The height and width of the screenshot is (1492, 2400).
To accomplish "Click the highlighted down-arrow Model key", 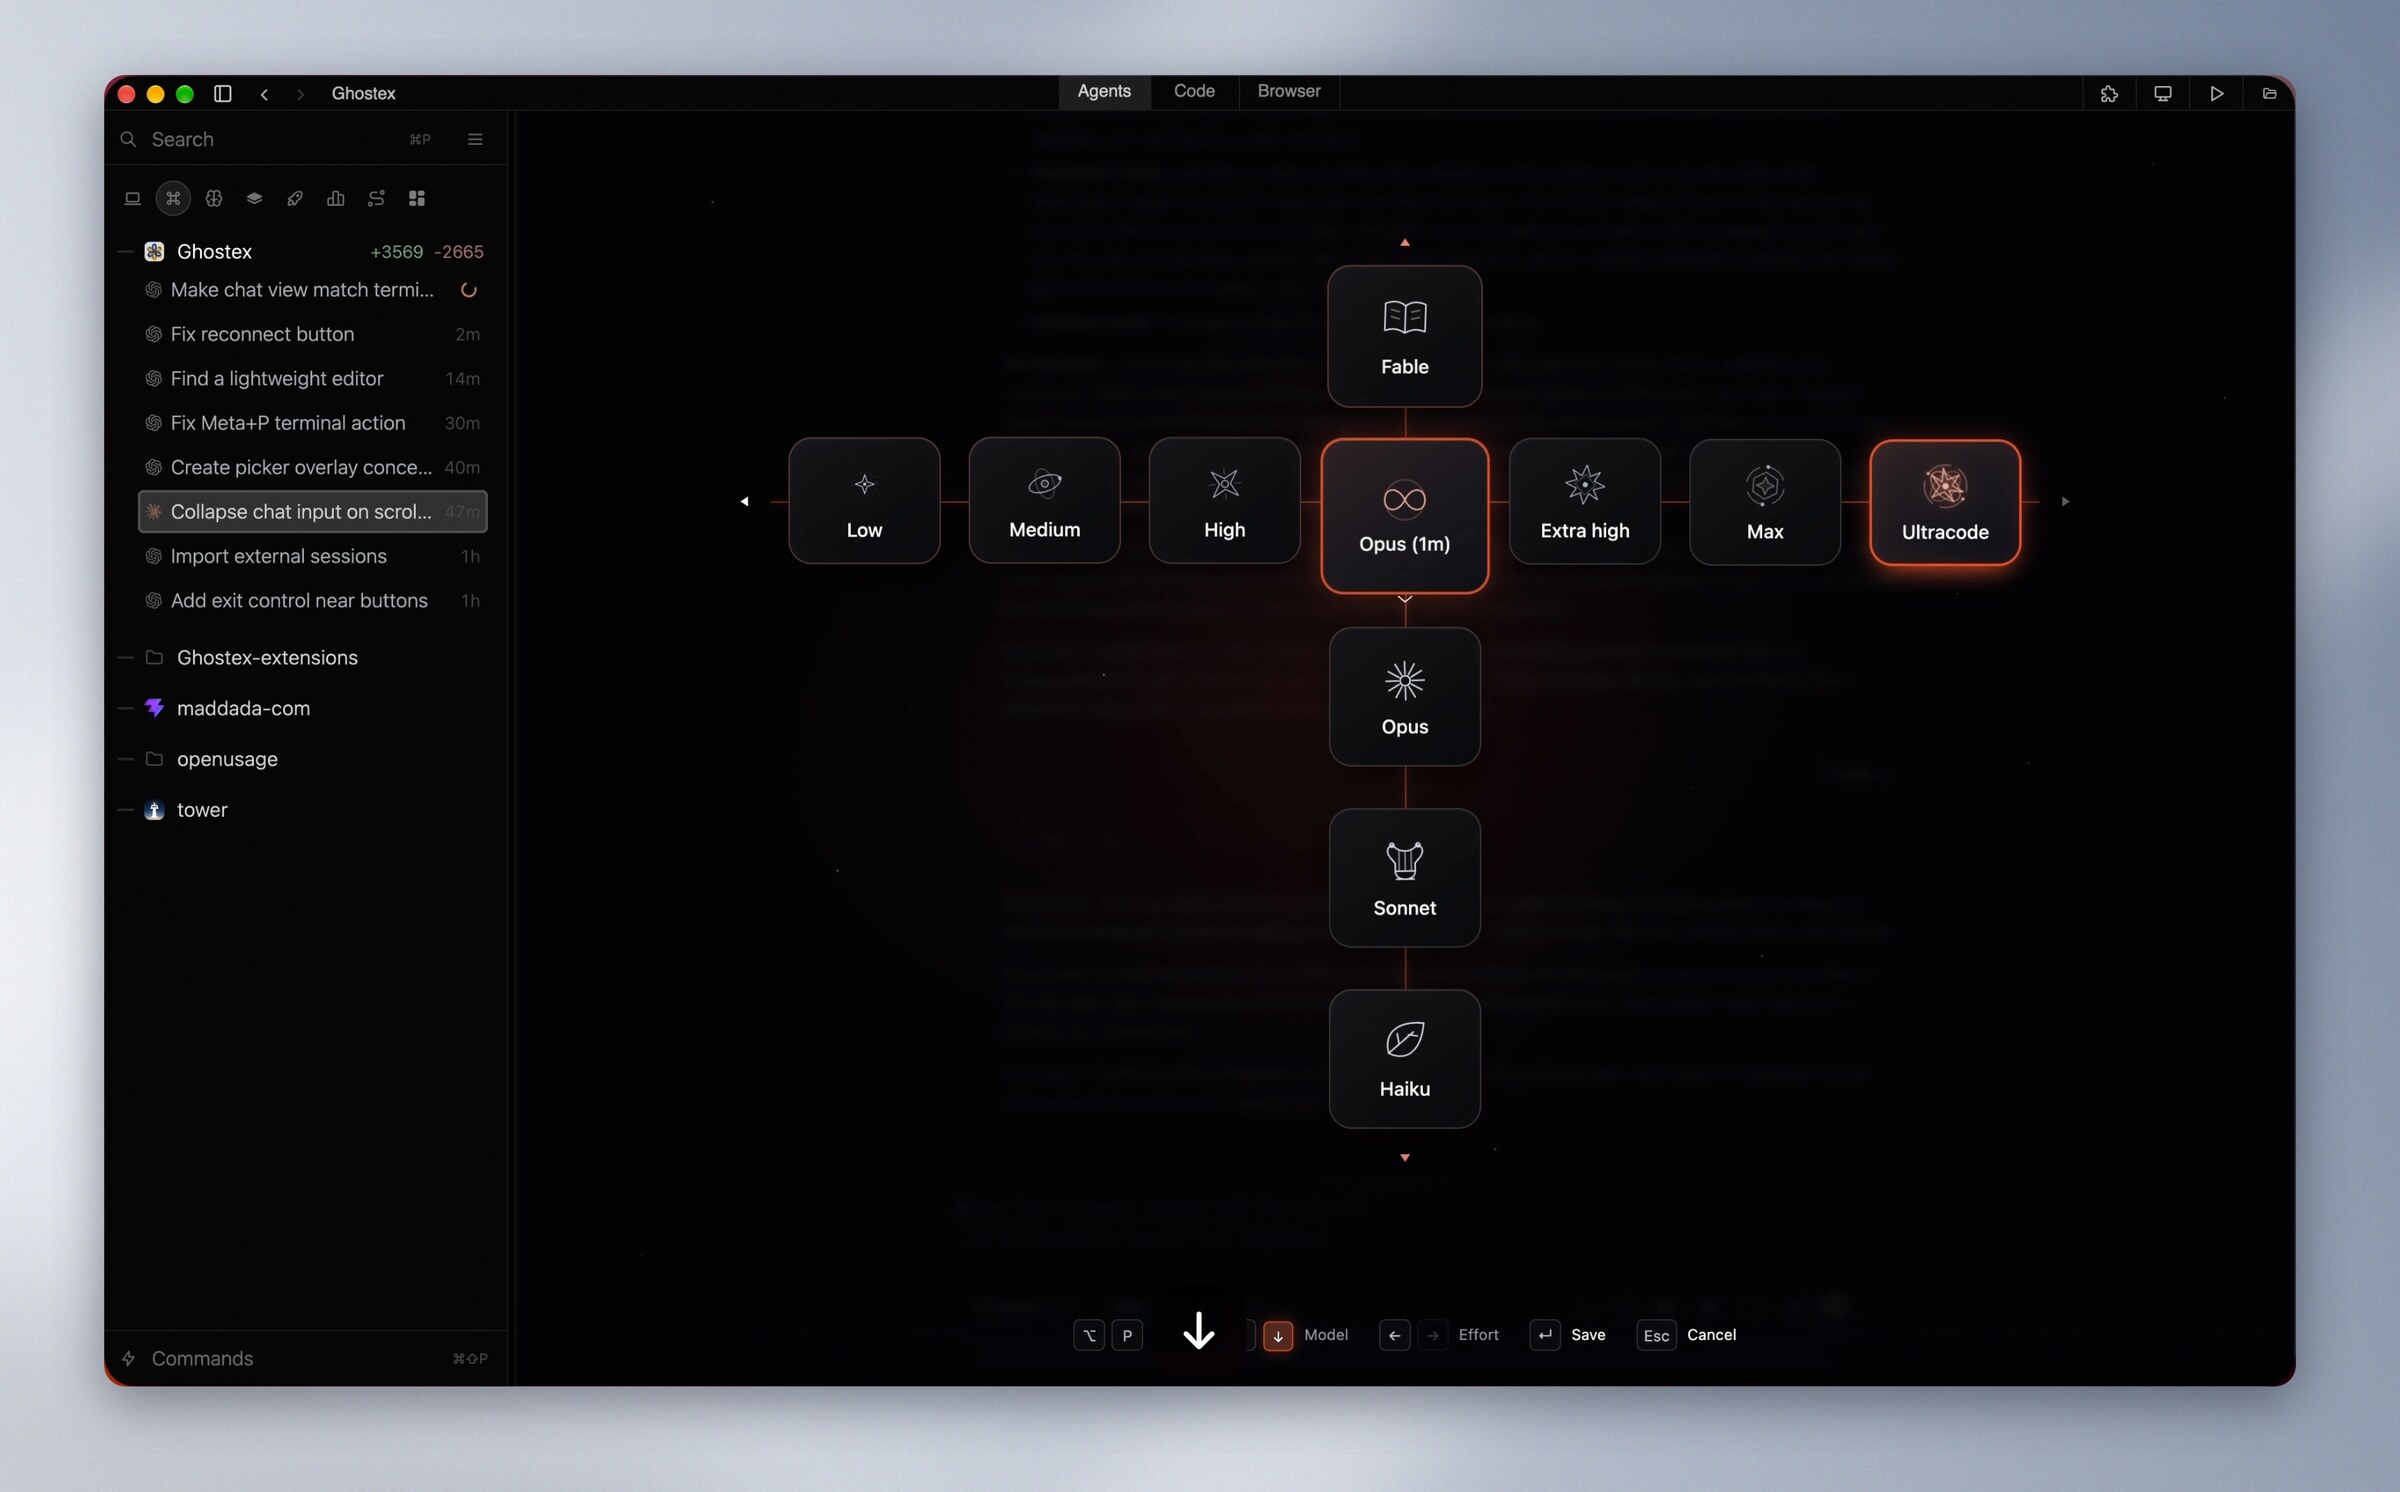I will 1277,1336.
